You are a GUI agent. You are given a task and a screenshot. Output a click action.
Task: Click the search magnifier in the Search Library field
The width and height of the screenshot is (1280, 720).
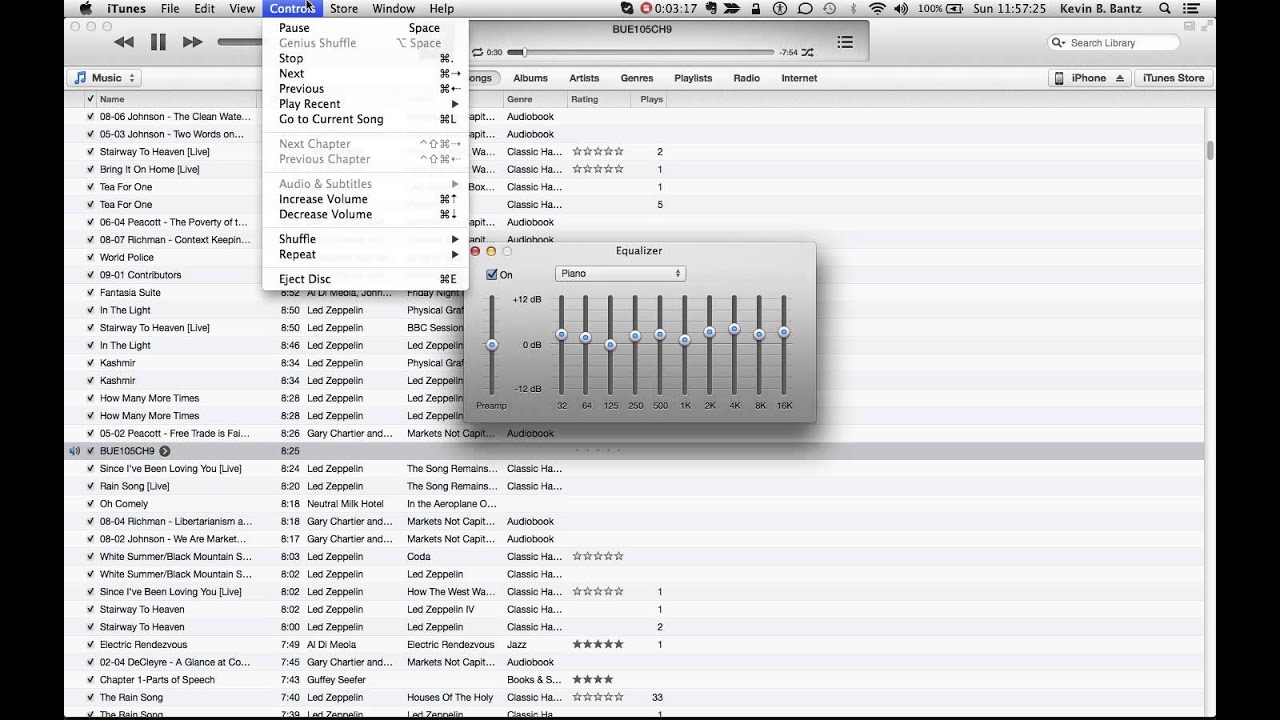pos(1058,43)
